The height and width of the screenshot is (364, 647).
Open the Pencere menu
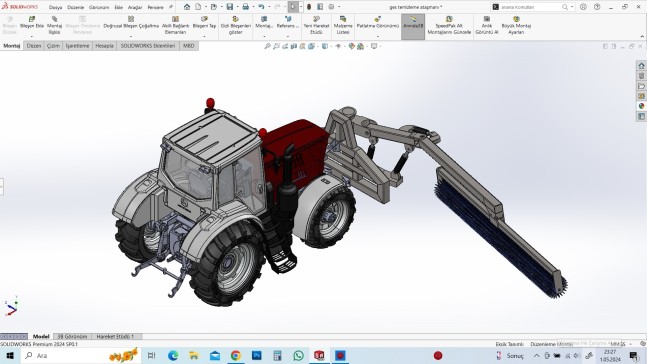(156, 7)
